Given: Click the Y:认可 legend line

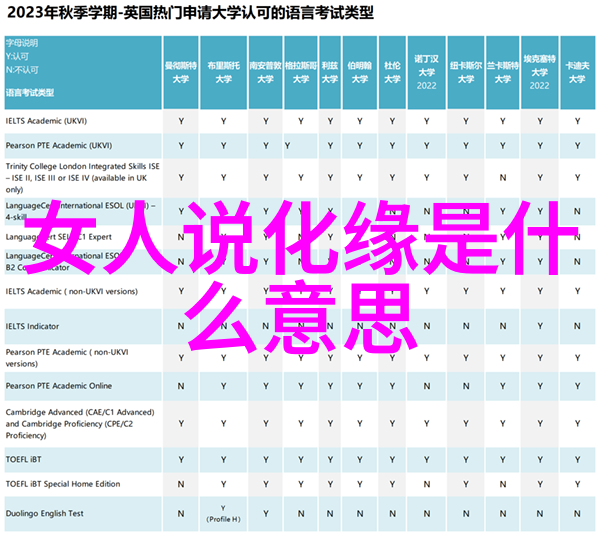Looking at the screenshot, I should coord(17,57).
